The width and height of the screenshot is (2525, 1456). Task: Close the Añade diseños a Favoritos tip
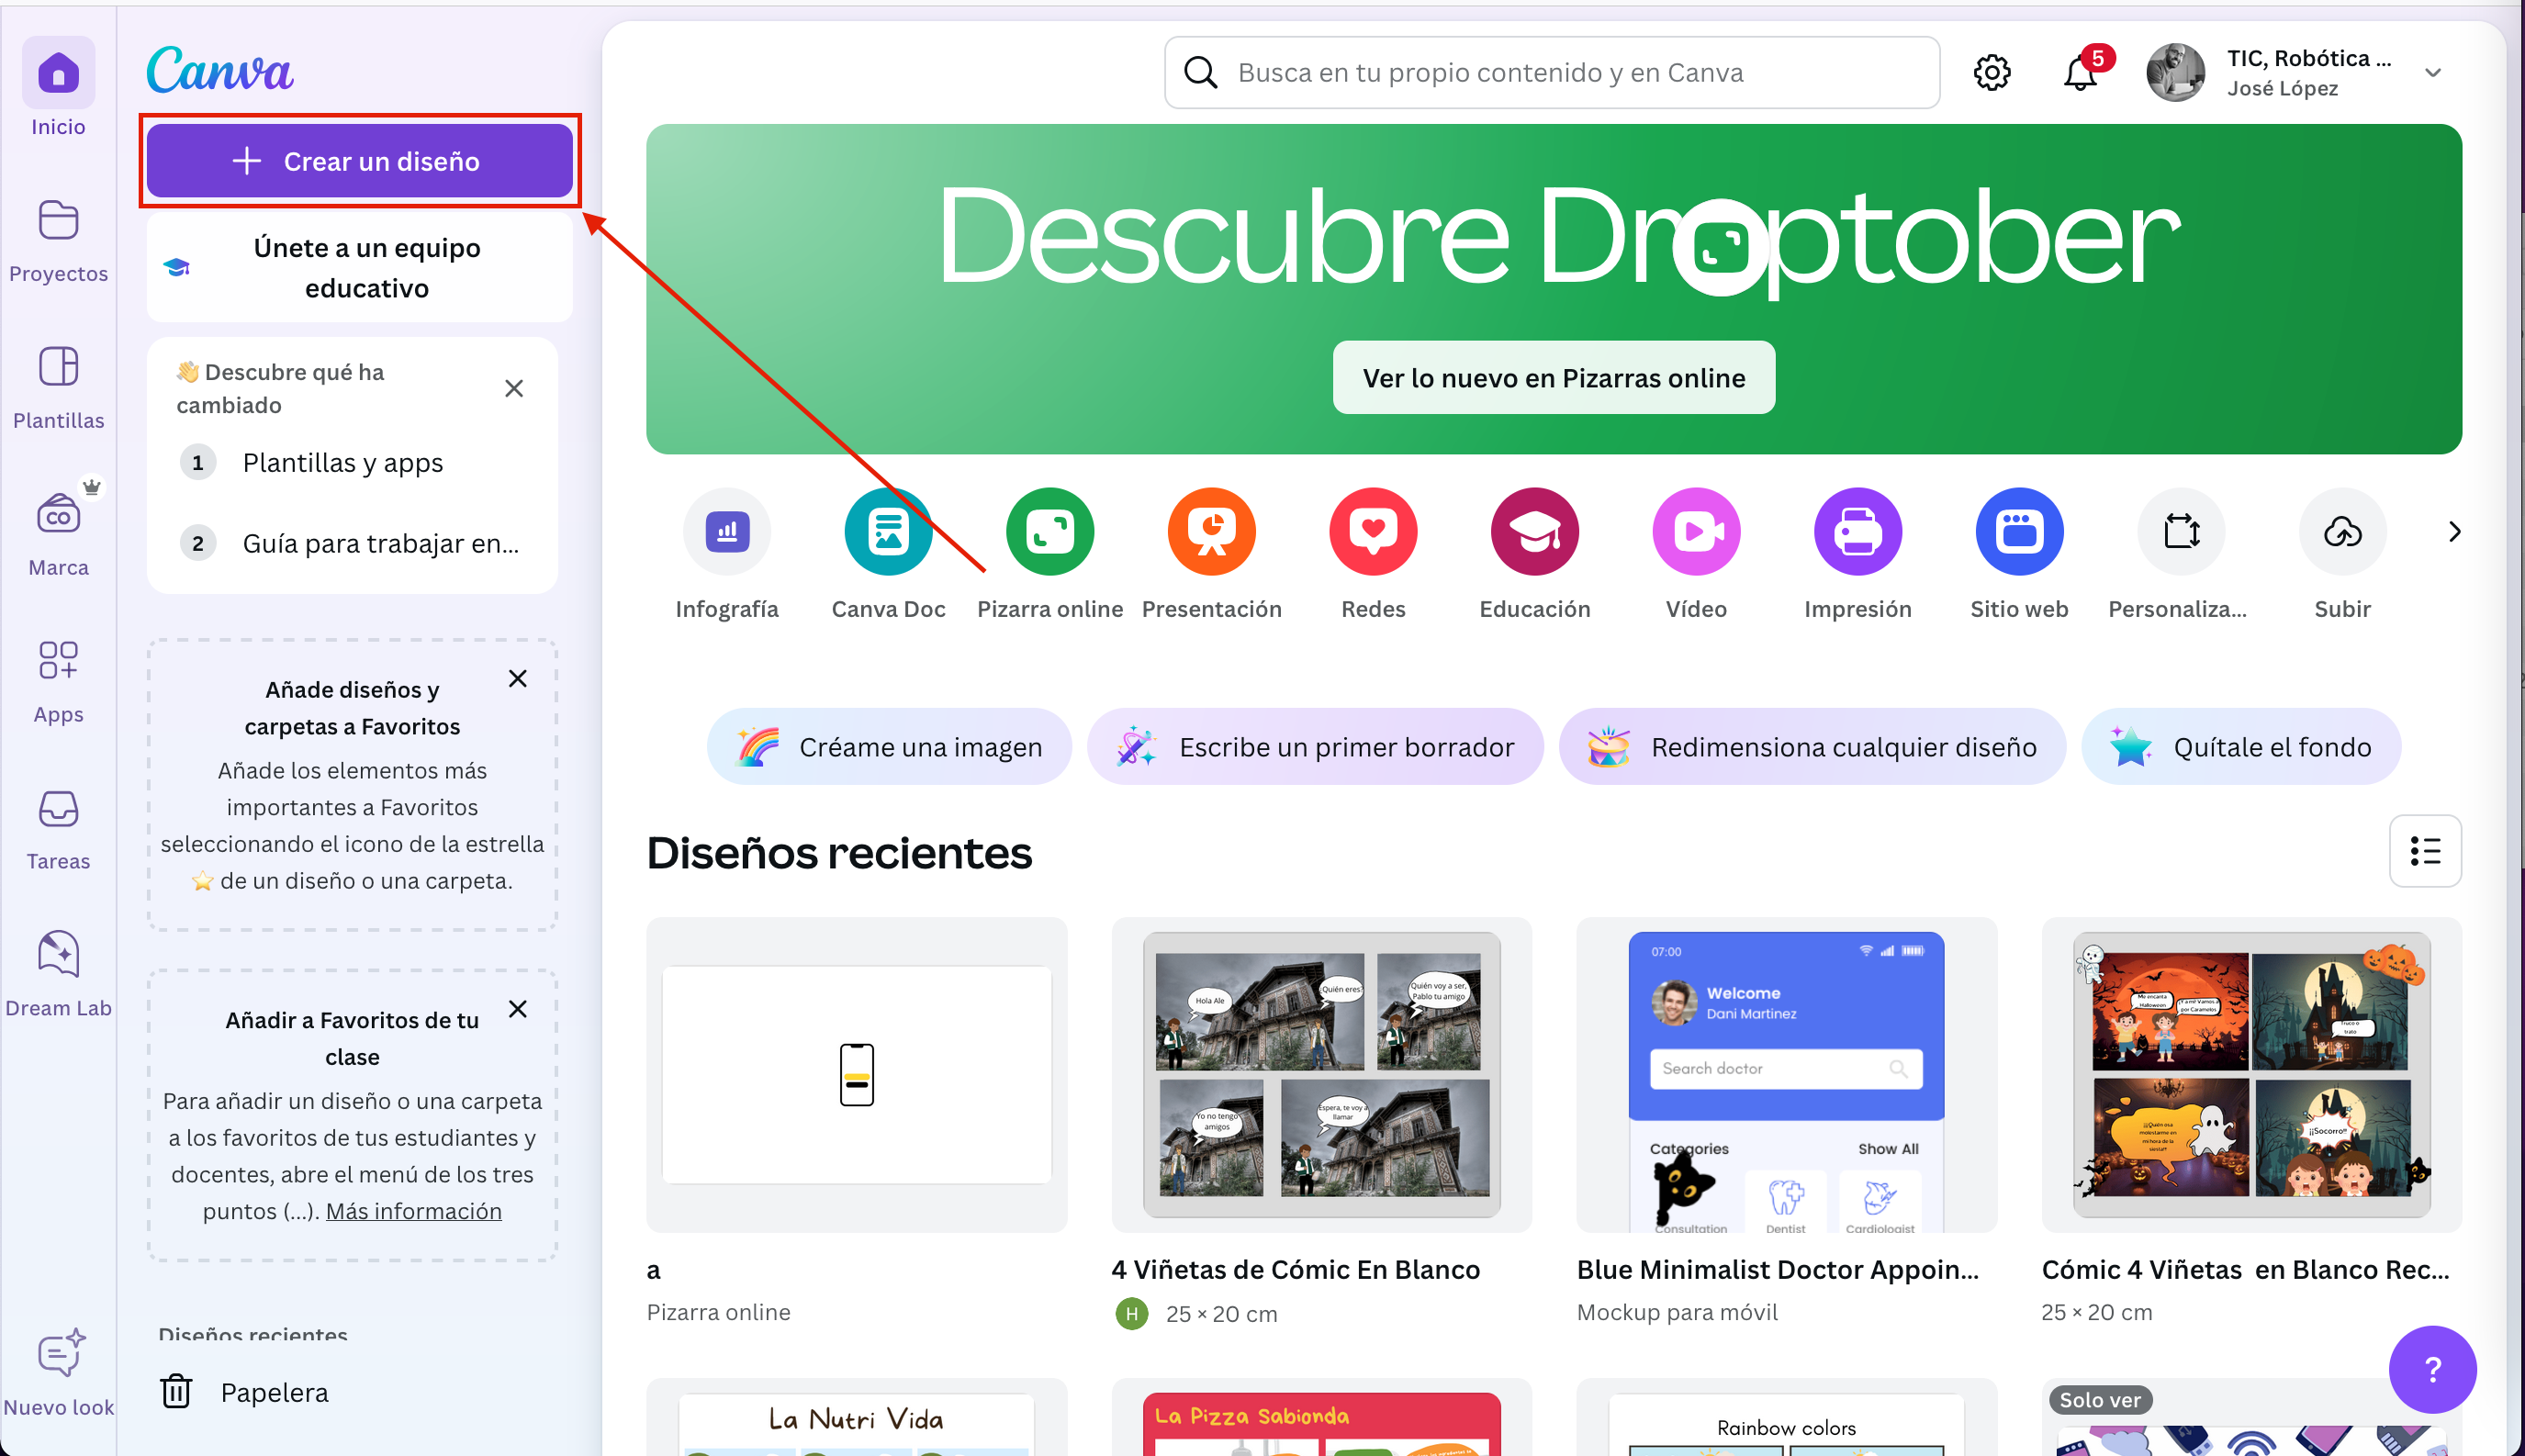coord(517,679)
